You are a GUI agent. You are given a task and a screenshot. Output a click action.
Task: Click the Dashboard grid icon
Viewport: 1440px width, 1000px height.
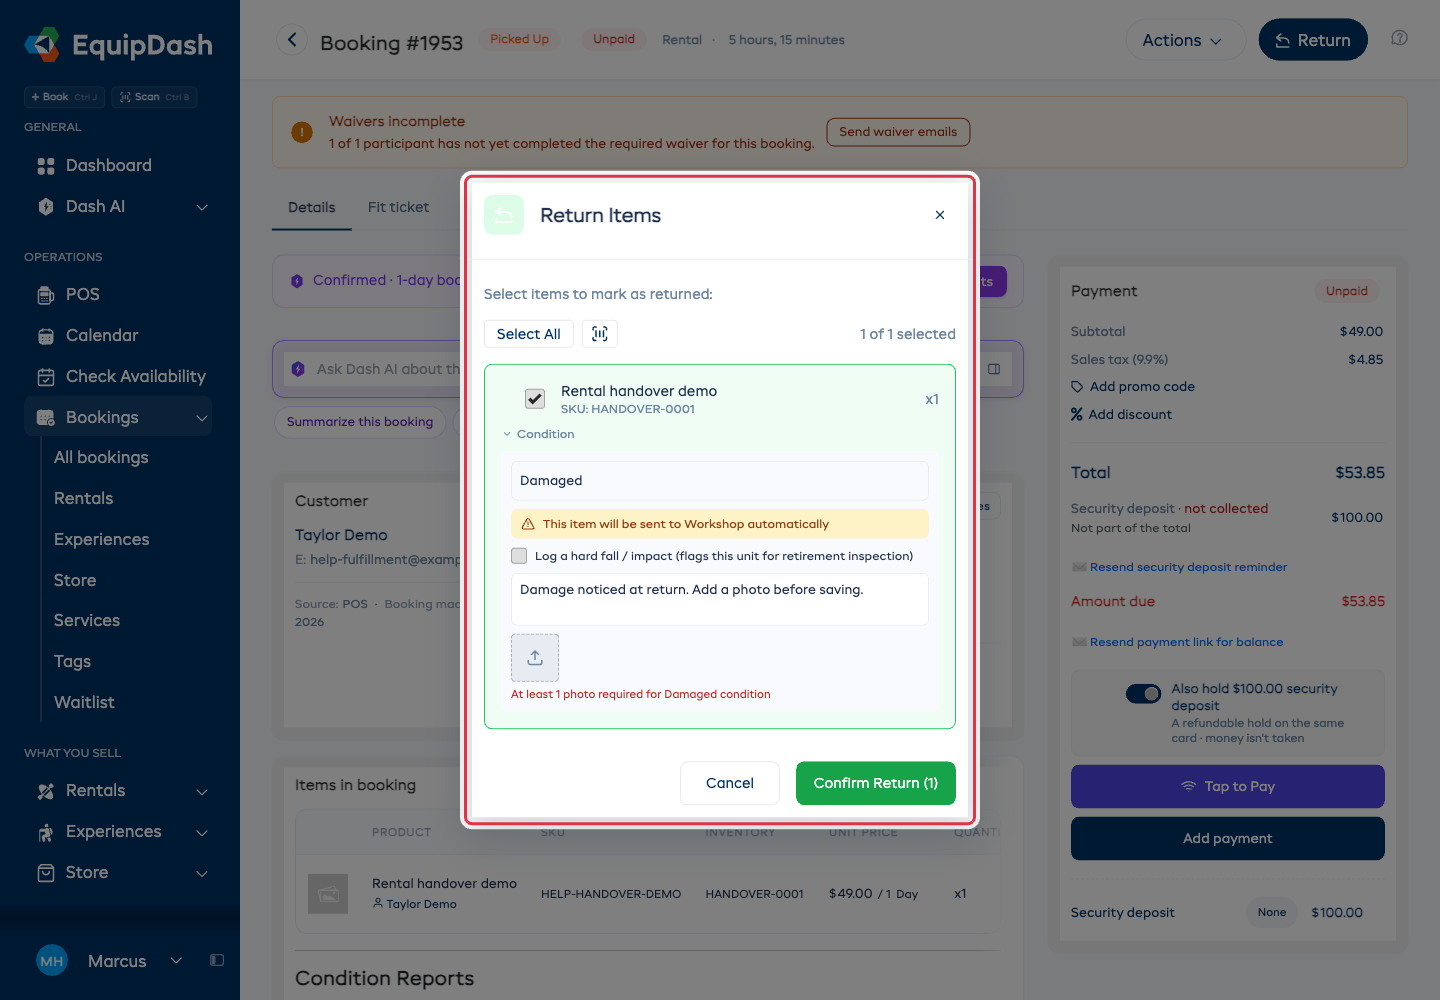(x=46, y=166)
